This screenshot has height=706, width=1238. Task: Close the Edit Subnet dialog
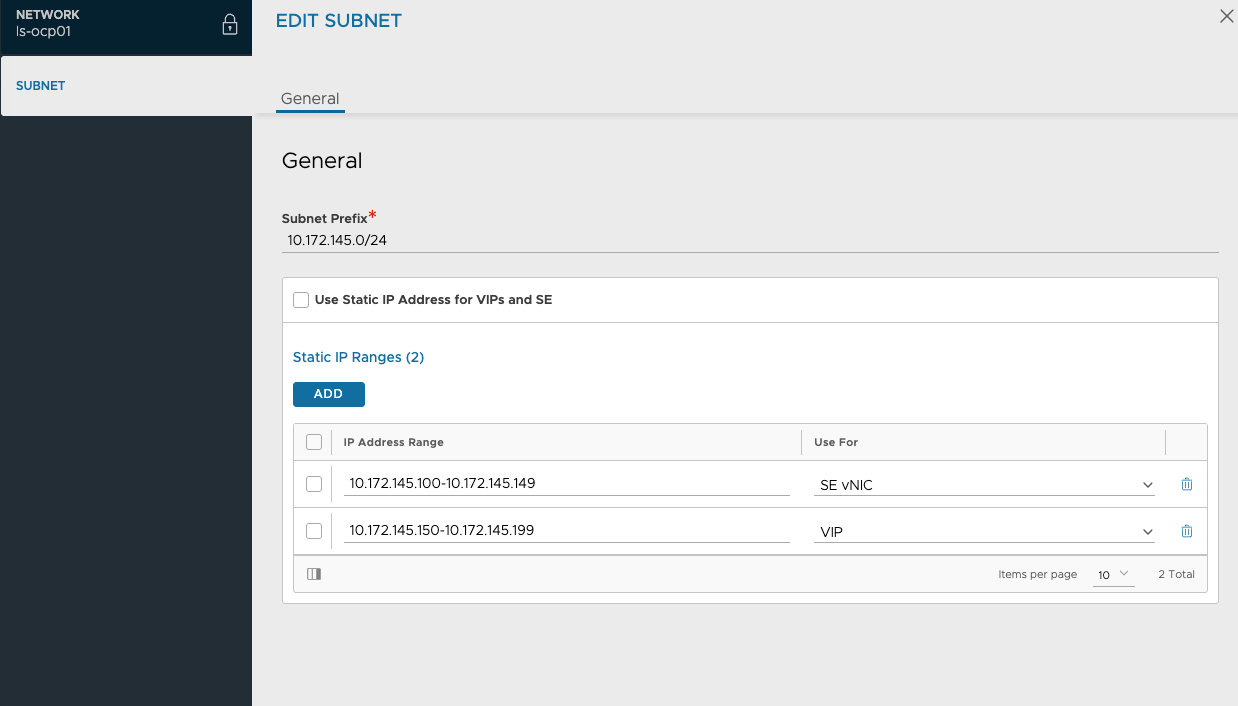(x=1226, y=16)
